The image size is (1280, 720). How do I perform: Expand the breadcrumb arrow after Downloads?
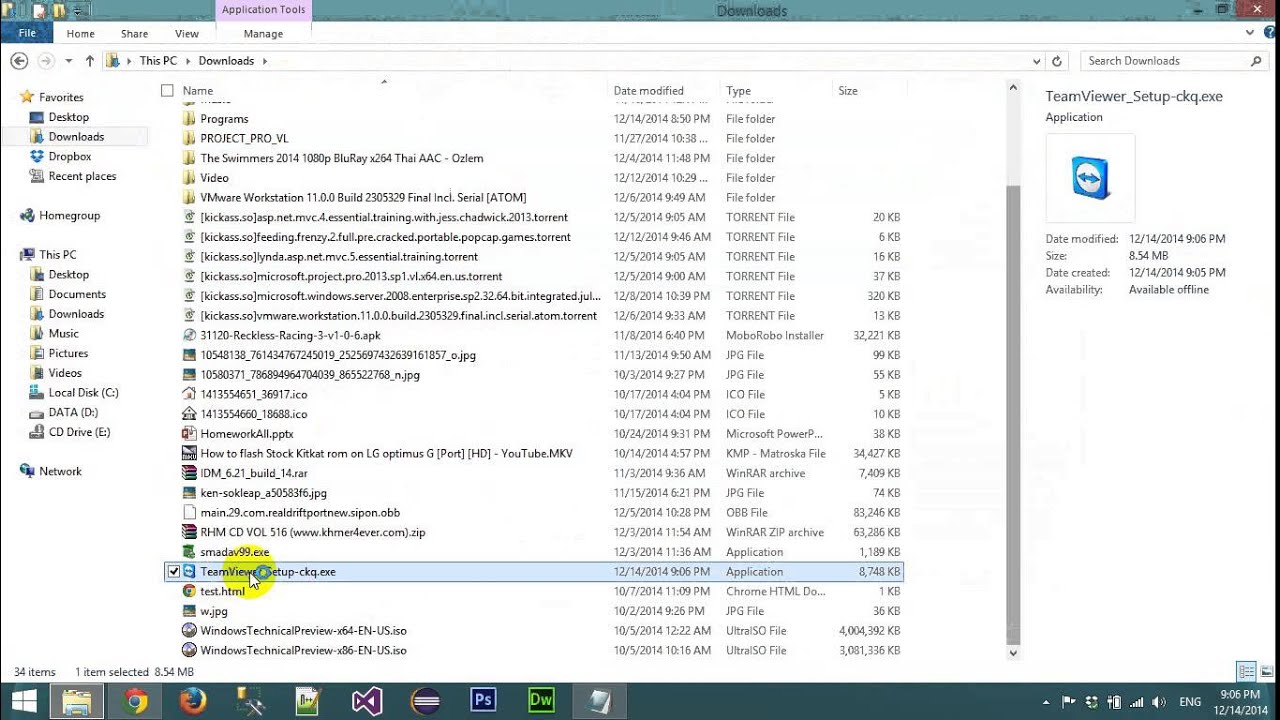point(265,61)
